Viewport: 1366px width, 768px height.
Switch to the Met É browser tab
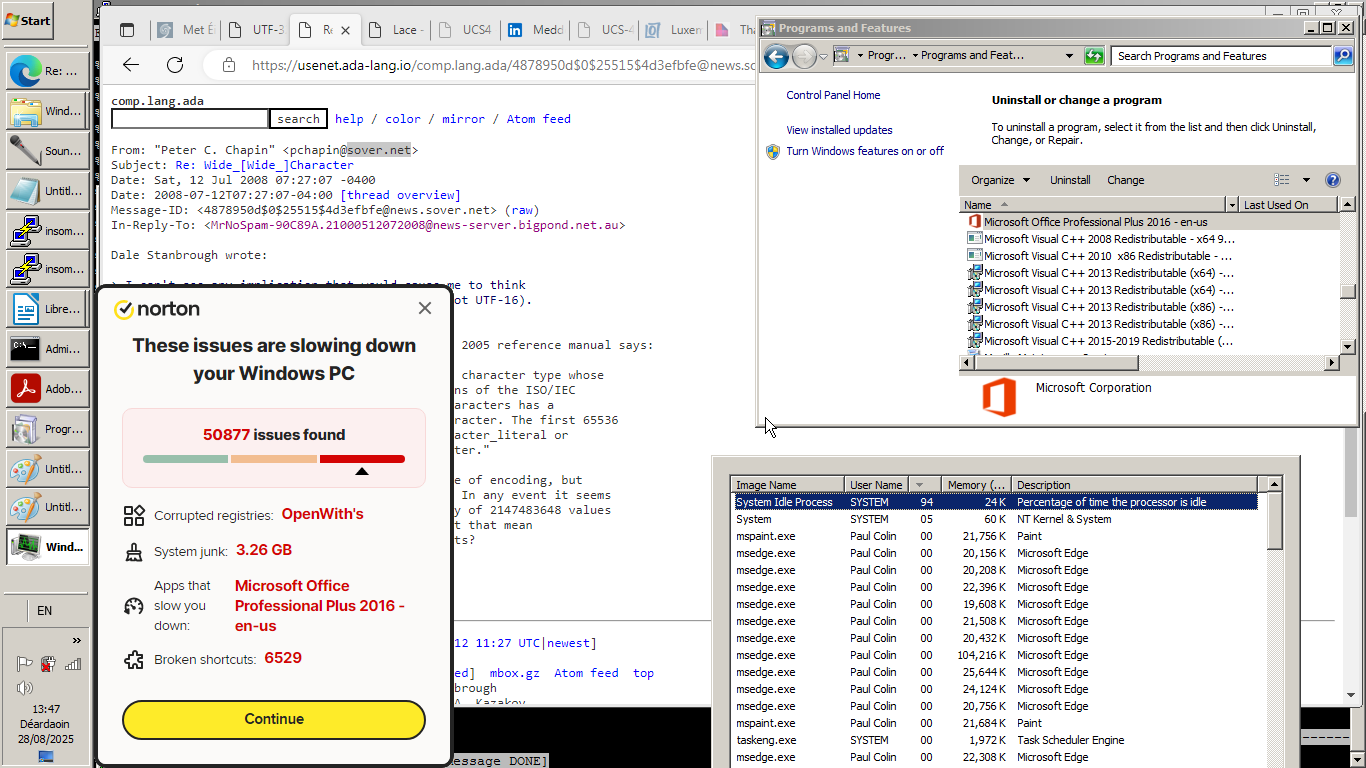[185, 30]
